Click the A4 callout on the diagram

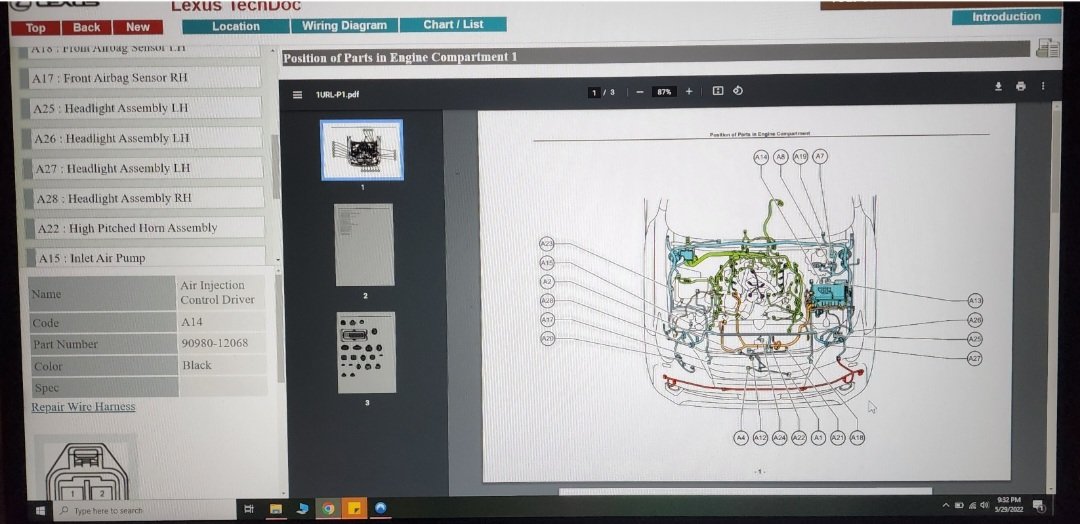pyautogui.click(x=740, y=437)
